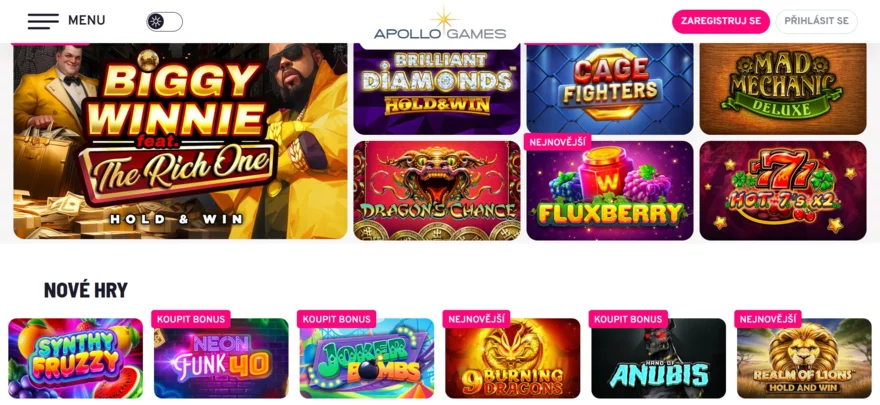
Task: Click the Apollo Games logo
Action: (440, 24)
